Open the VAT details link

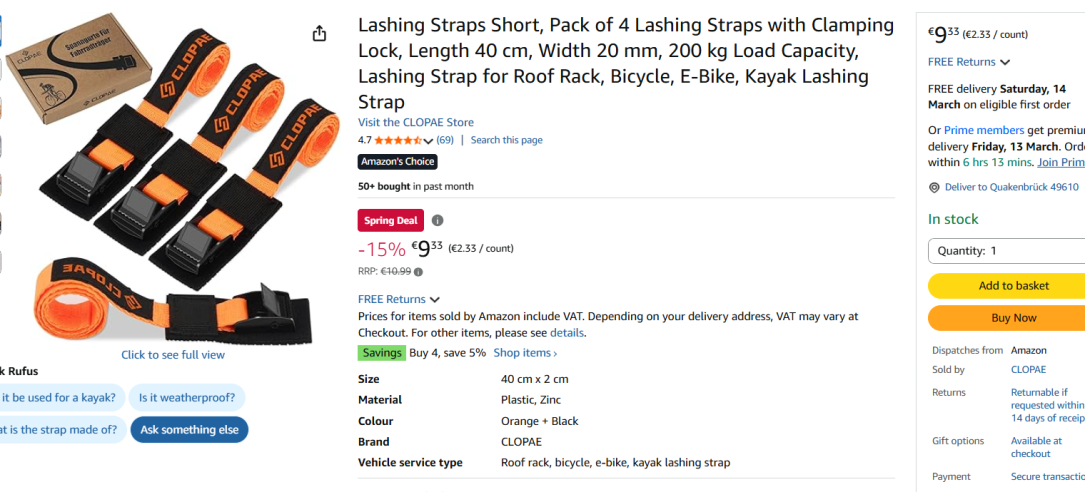coord(566,333)
